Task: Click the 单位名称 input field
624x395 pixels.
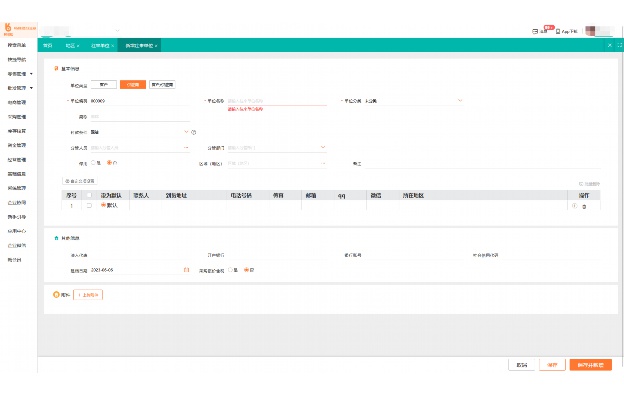Action: [277, 101]
